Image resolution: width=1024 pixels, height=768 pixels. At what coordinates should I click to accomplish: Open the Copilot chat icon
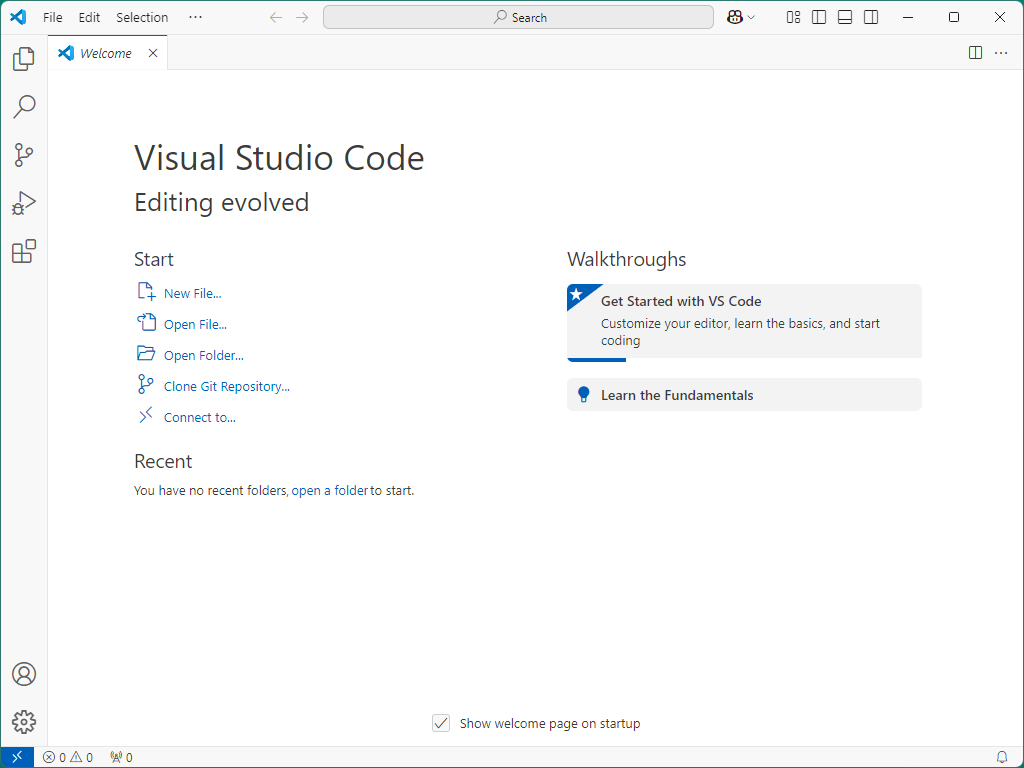pos(735,18)
